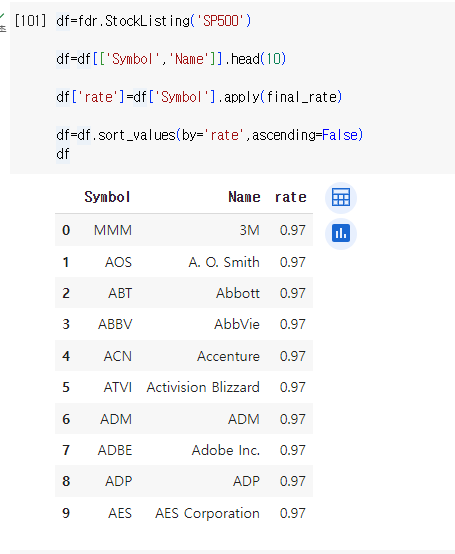Click the MMM symbol cell
The width and height of the screenshot is (455, 554).
point(113,230)
